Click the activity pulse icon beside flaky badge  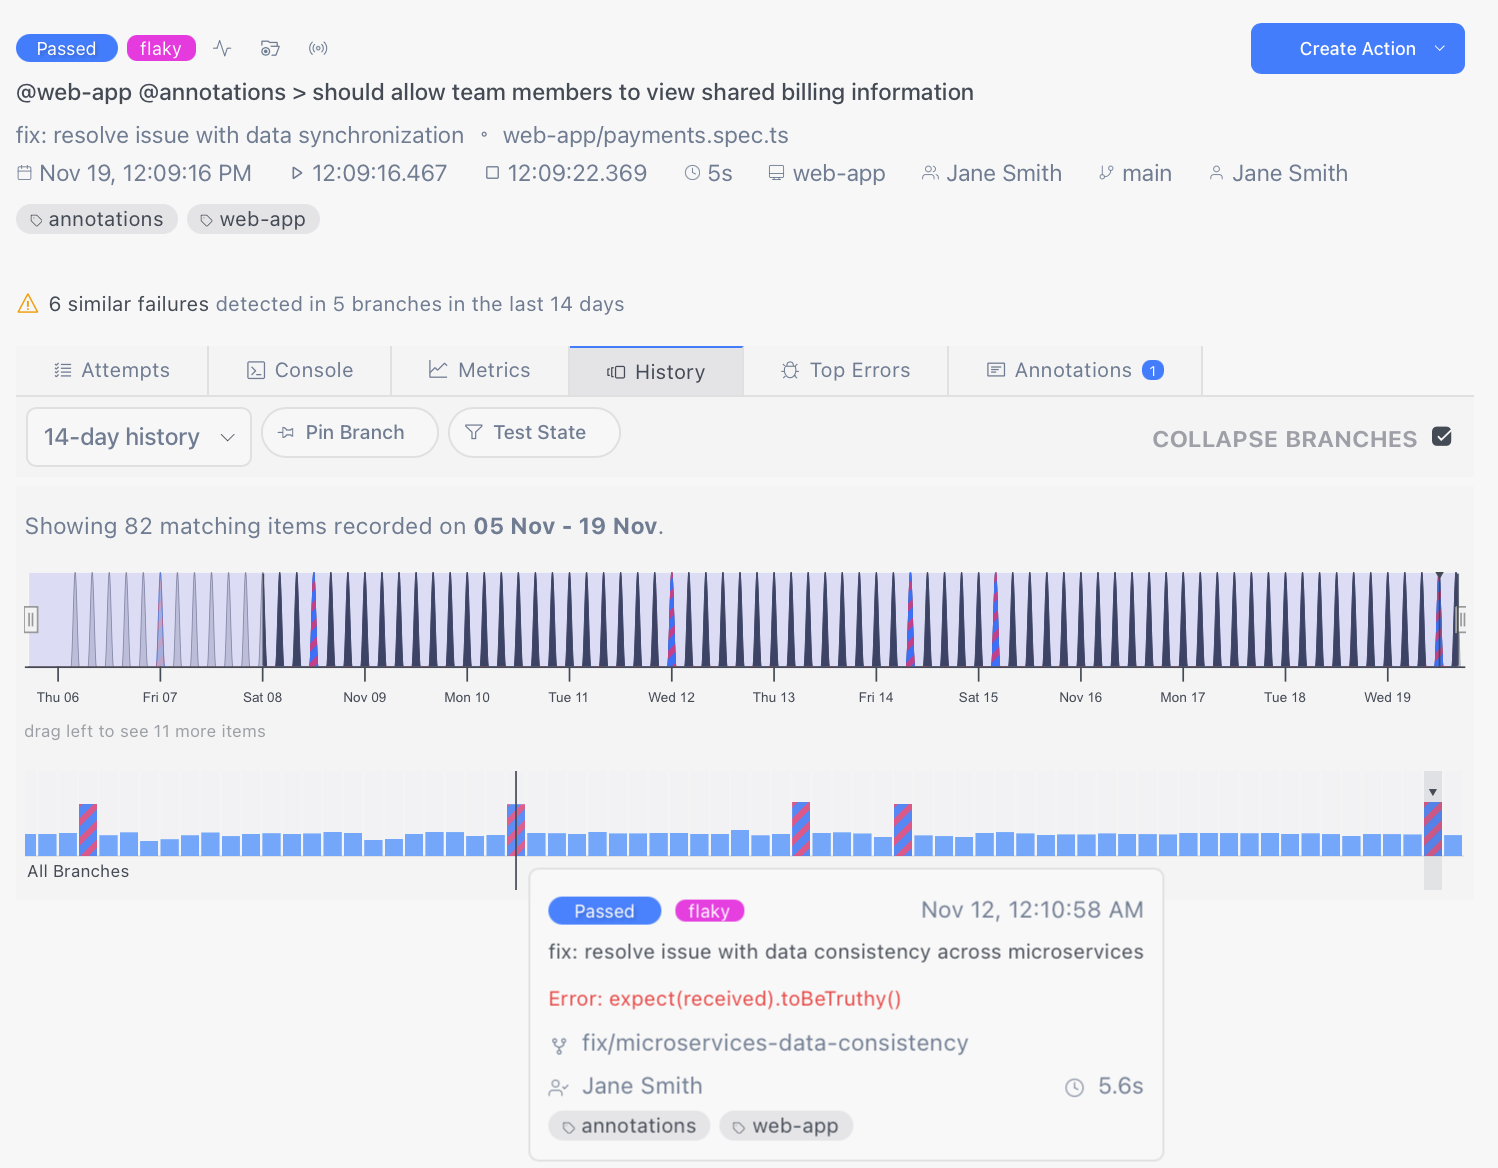click(222, 48)
